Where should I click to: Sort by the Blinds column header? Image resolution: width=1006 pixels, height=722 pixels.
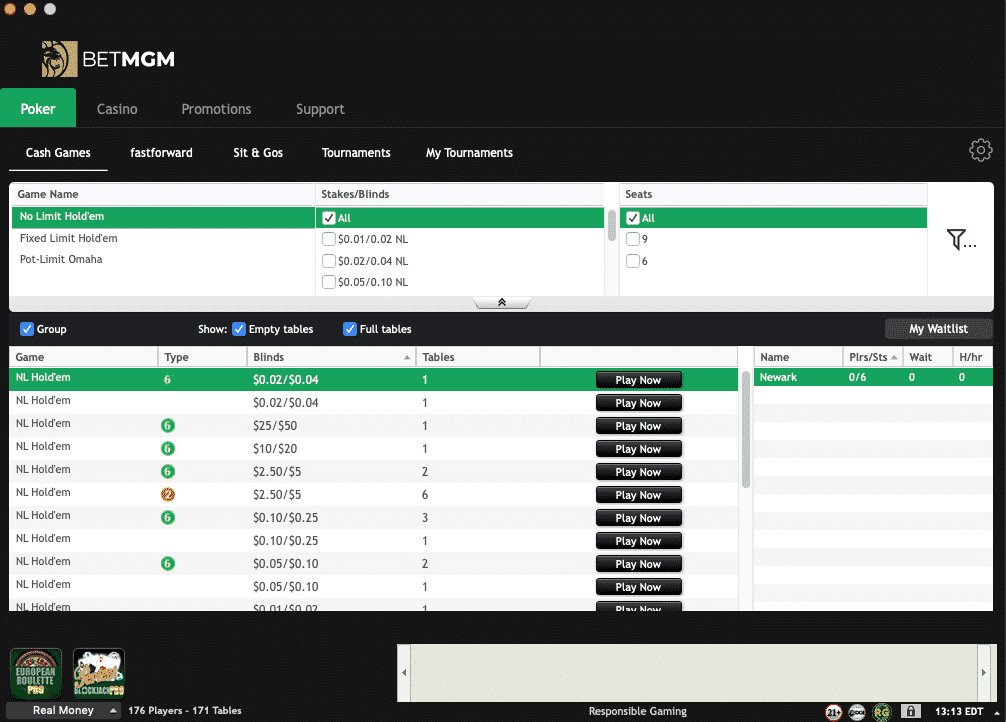pos(332,357)
